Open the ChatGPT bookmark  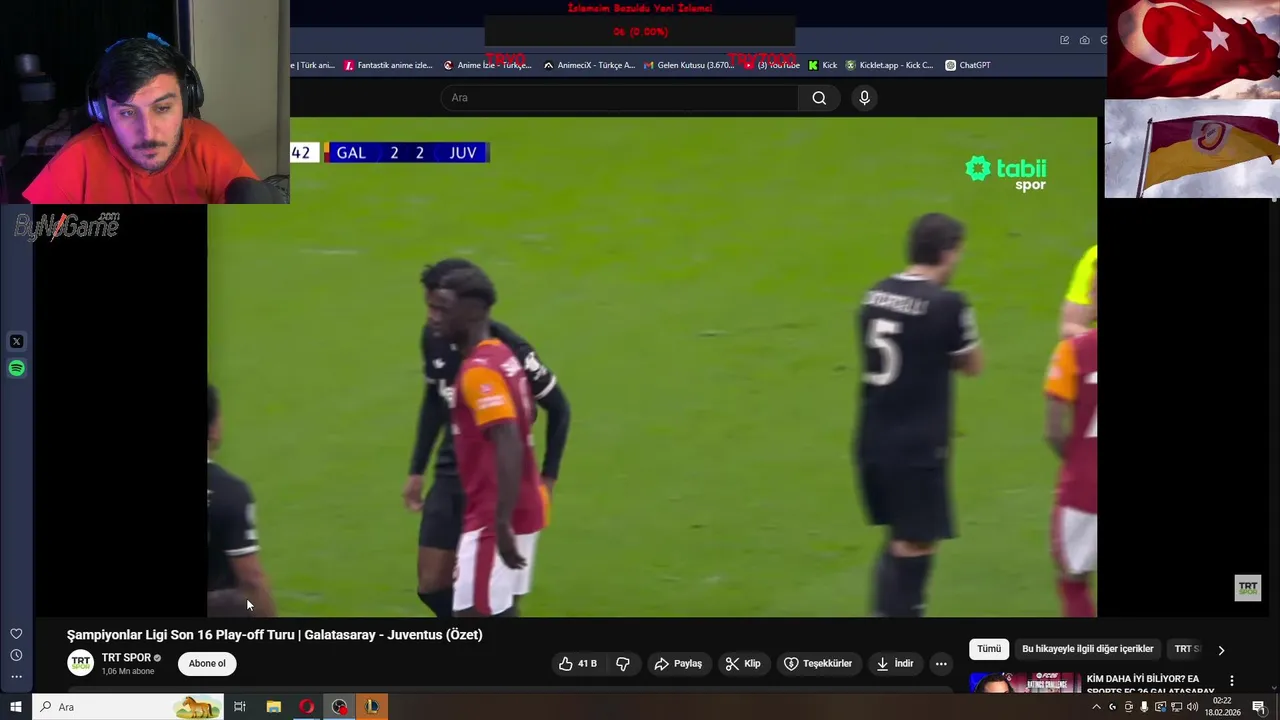pyautogui.click(x=968, y=65)
